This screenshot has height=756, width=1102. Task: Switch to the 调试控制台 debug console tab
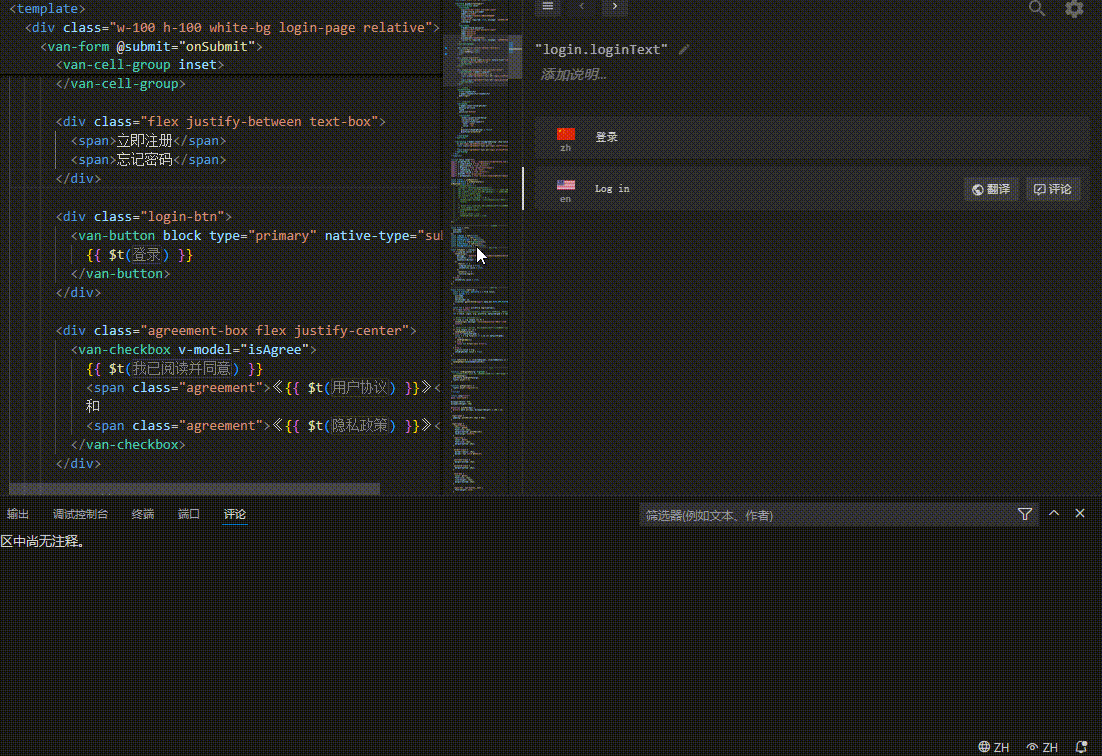click(80, 514)
